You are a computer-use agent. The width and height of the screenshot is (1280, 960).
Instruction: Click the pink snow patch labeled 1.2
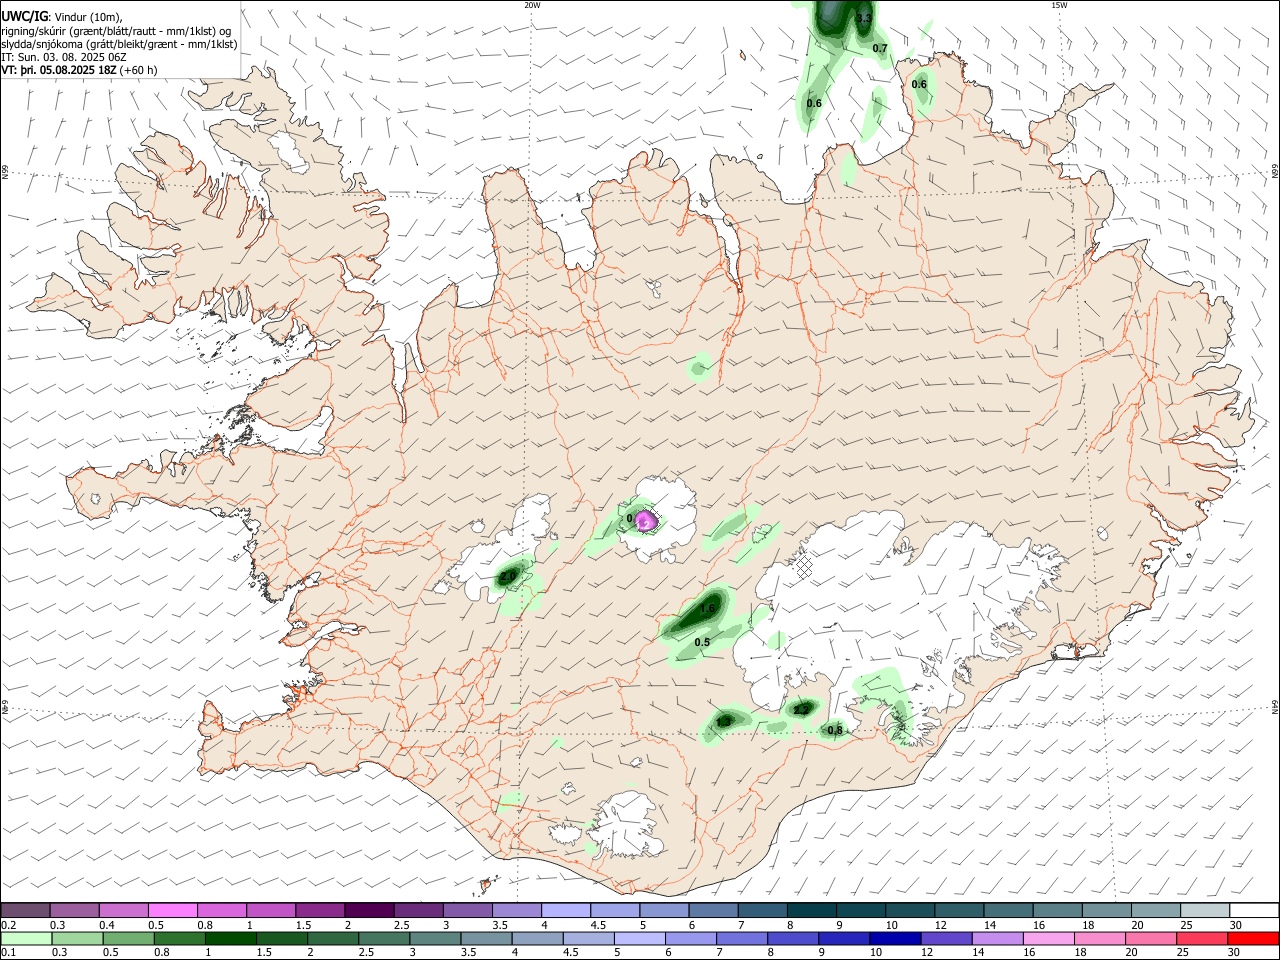coord(646,520)
